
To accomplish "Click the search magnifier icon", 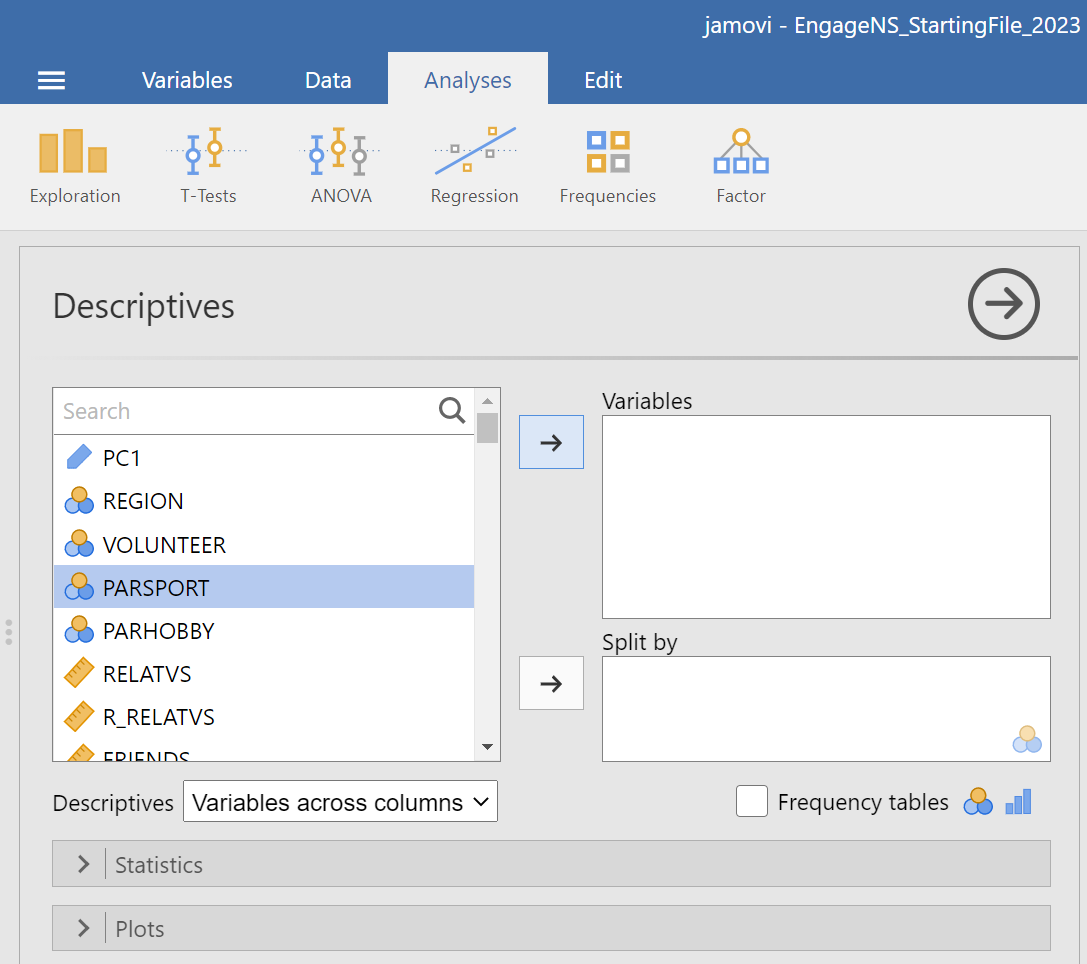I will [452, 410].
